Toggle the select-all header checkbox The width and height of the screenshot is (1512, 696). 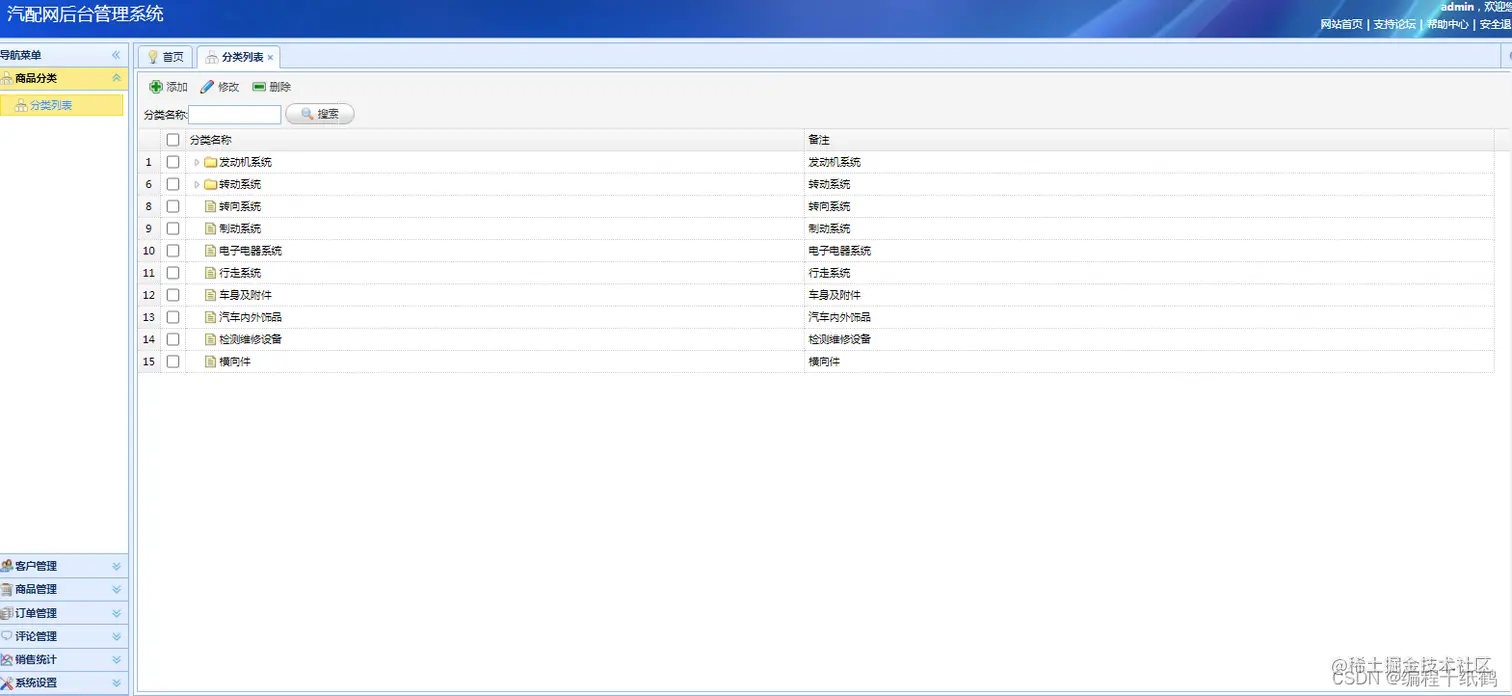(173, 140)
